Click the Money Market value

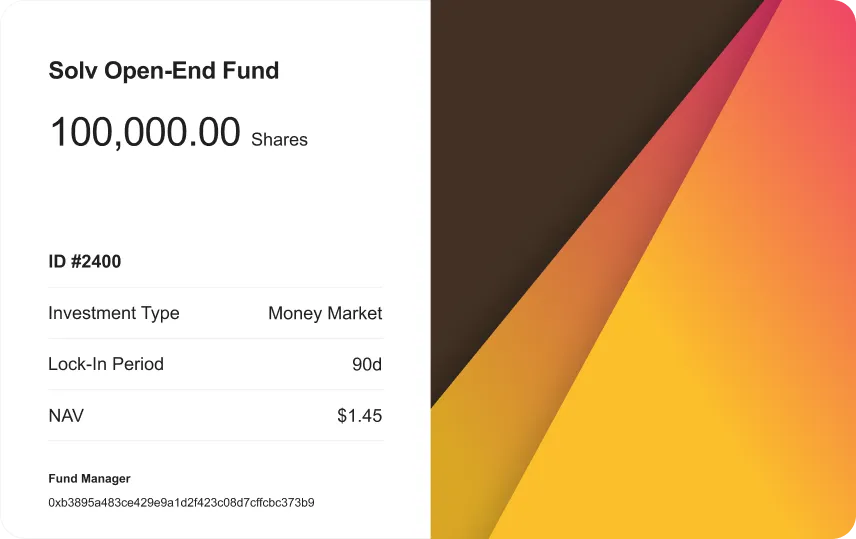pyautogui.click(x=325, y=313)
